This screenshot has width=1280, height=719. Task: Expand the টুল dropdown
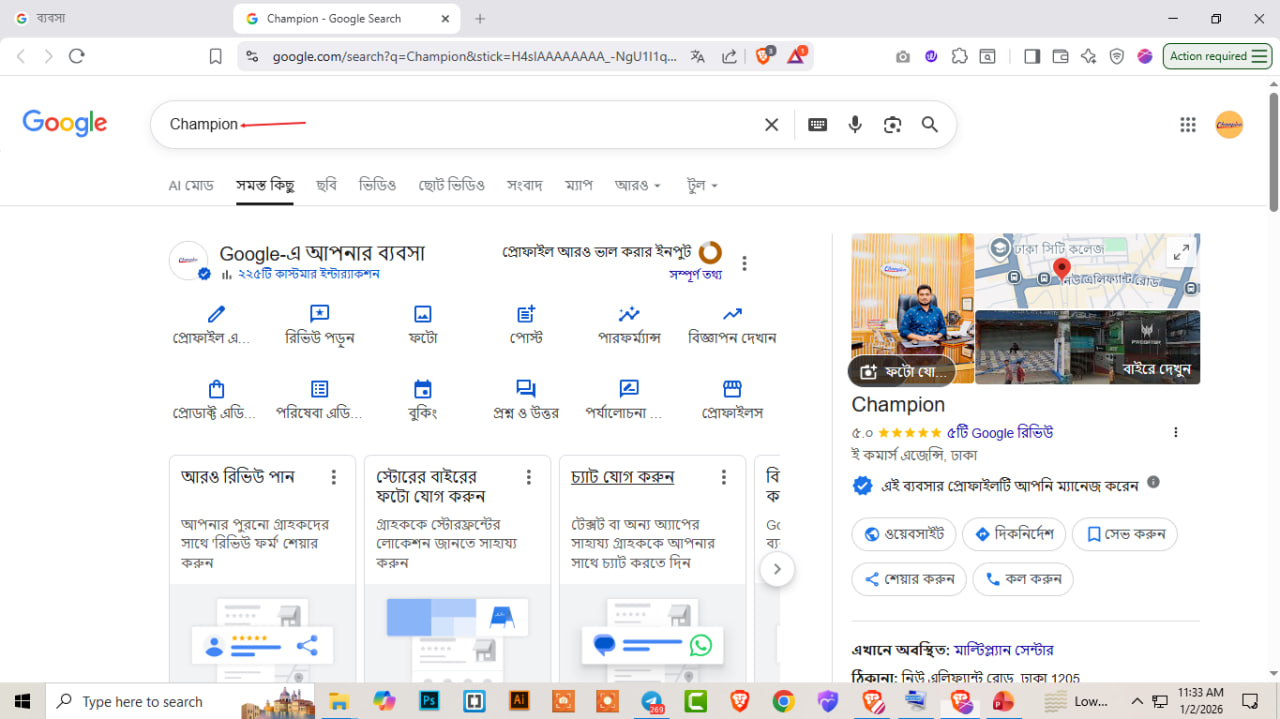click(x=702, y=185)
